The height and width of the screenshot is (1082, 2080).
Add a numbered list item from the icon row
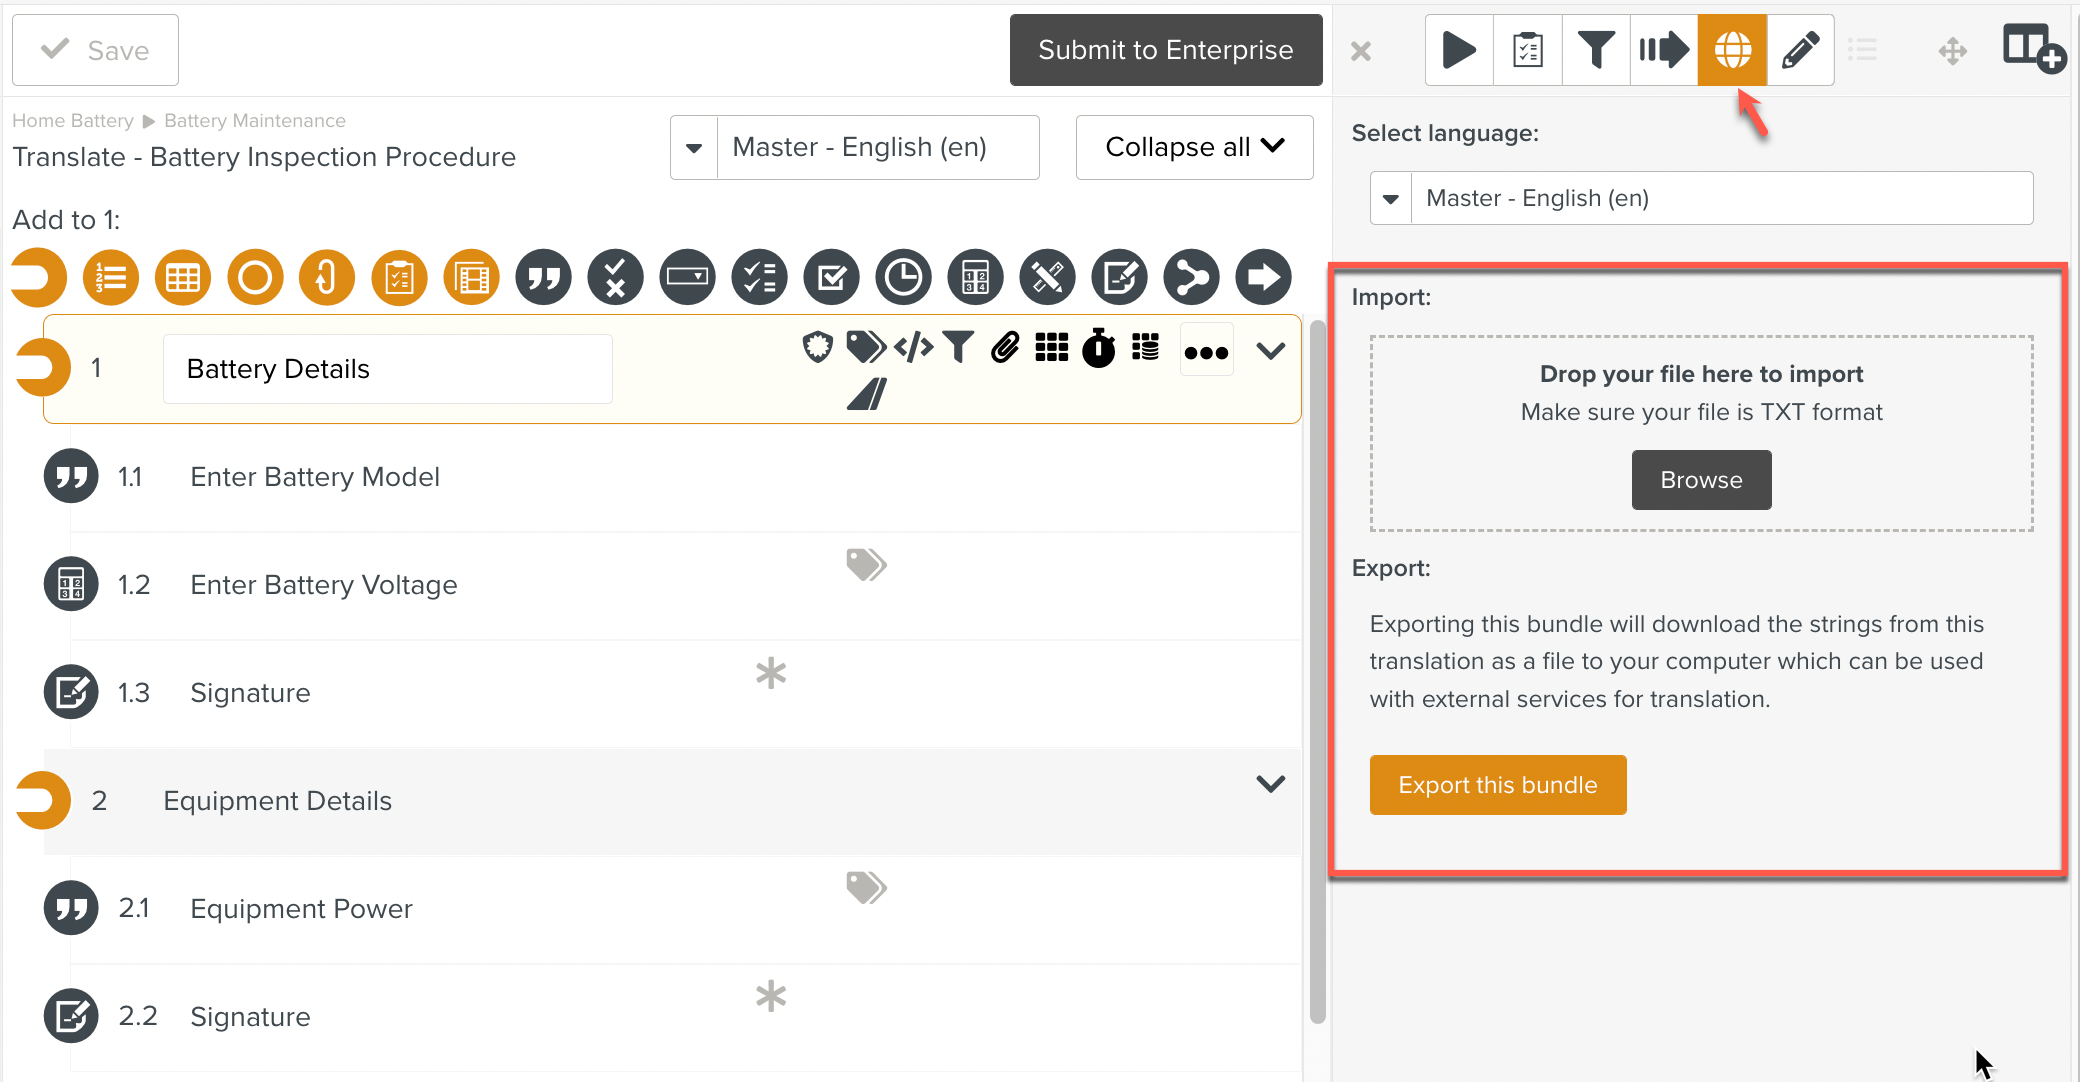point(111,277)
